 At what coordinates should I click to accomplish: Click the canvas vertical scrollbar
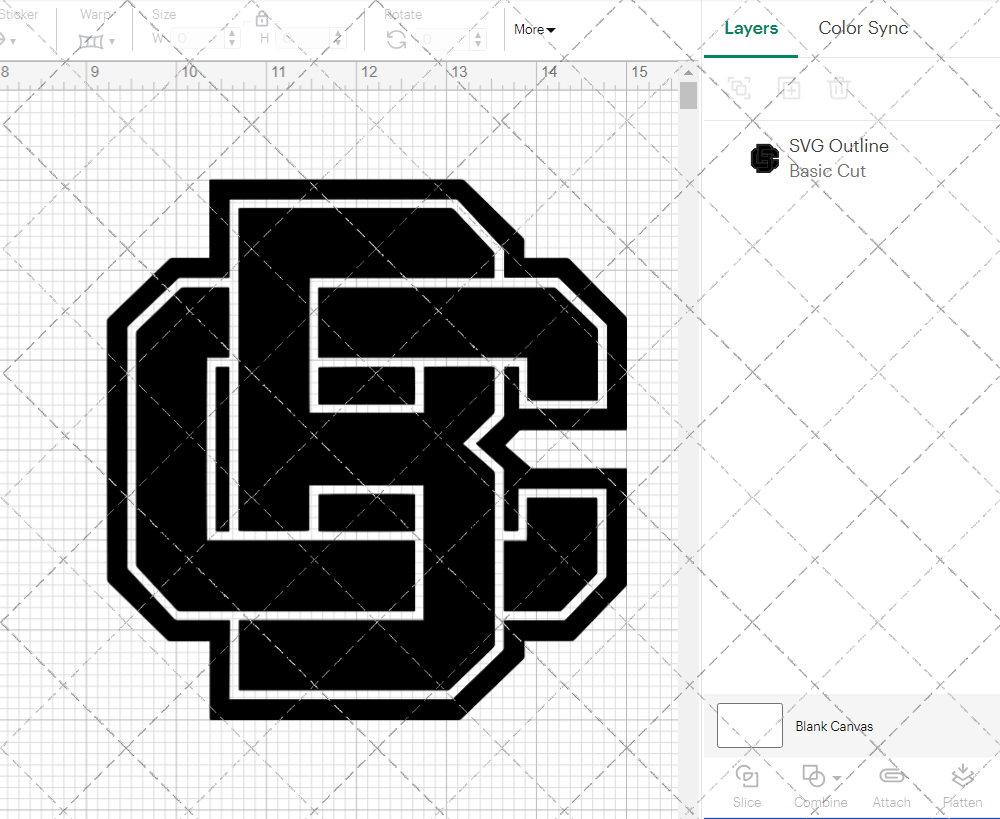[688, 95]
